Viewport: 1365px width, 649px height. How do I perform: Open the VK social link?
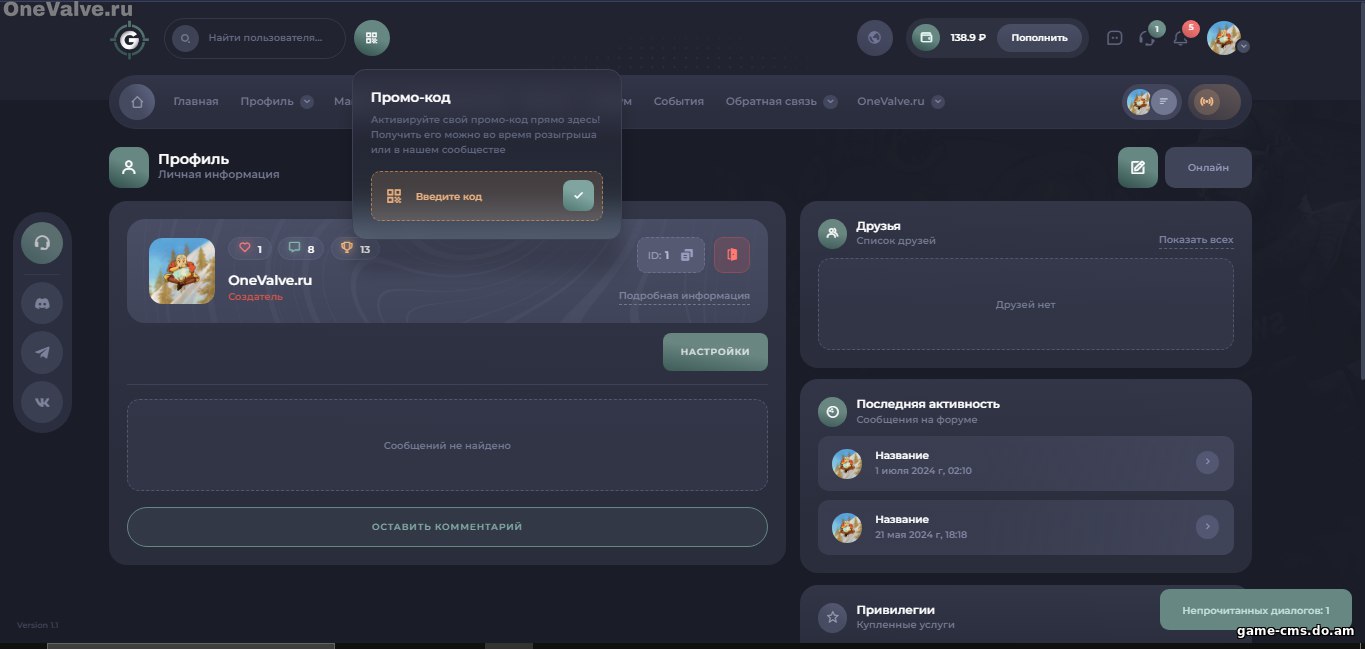42,402
